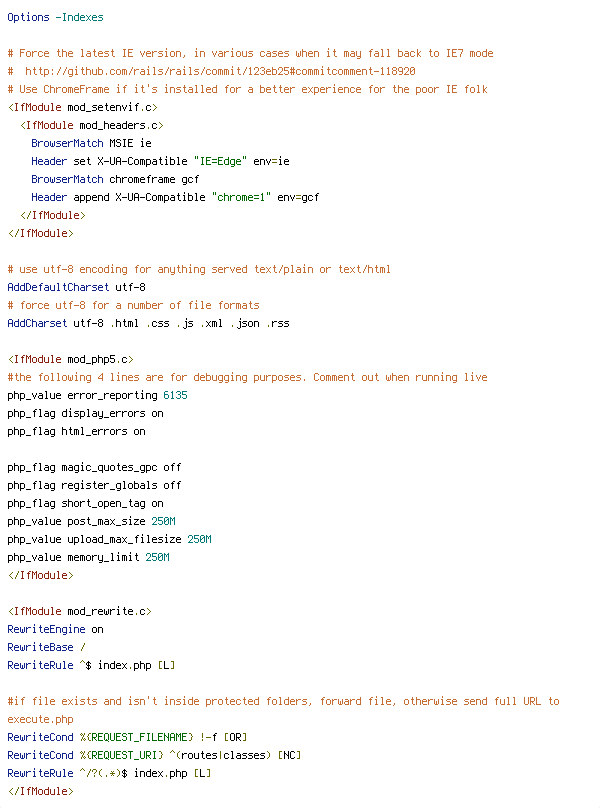Viewport: 600px width, 808px height.
Task: Click the 'php_flag short_open_tag on' line
Action: [86, 504]
